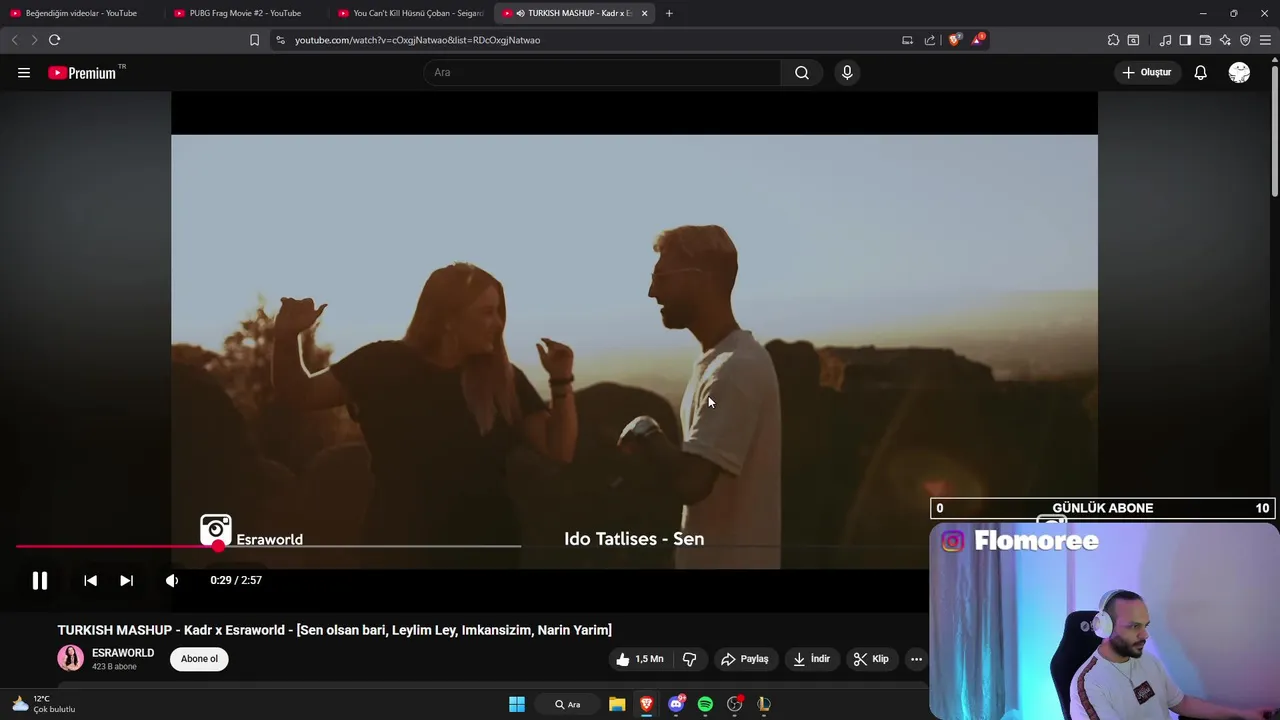Skip to the previous video
The width and height of the screenshot is (1280, 720).
click(90, 581)
